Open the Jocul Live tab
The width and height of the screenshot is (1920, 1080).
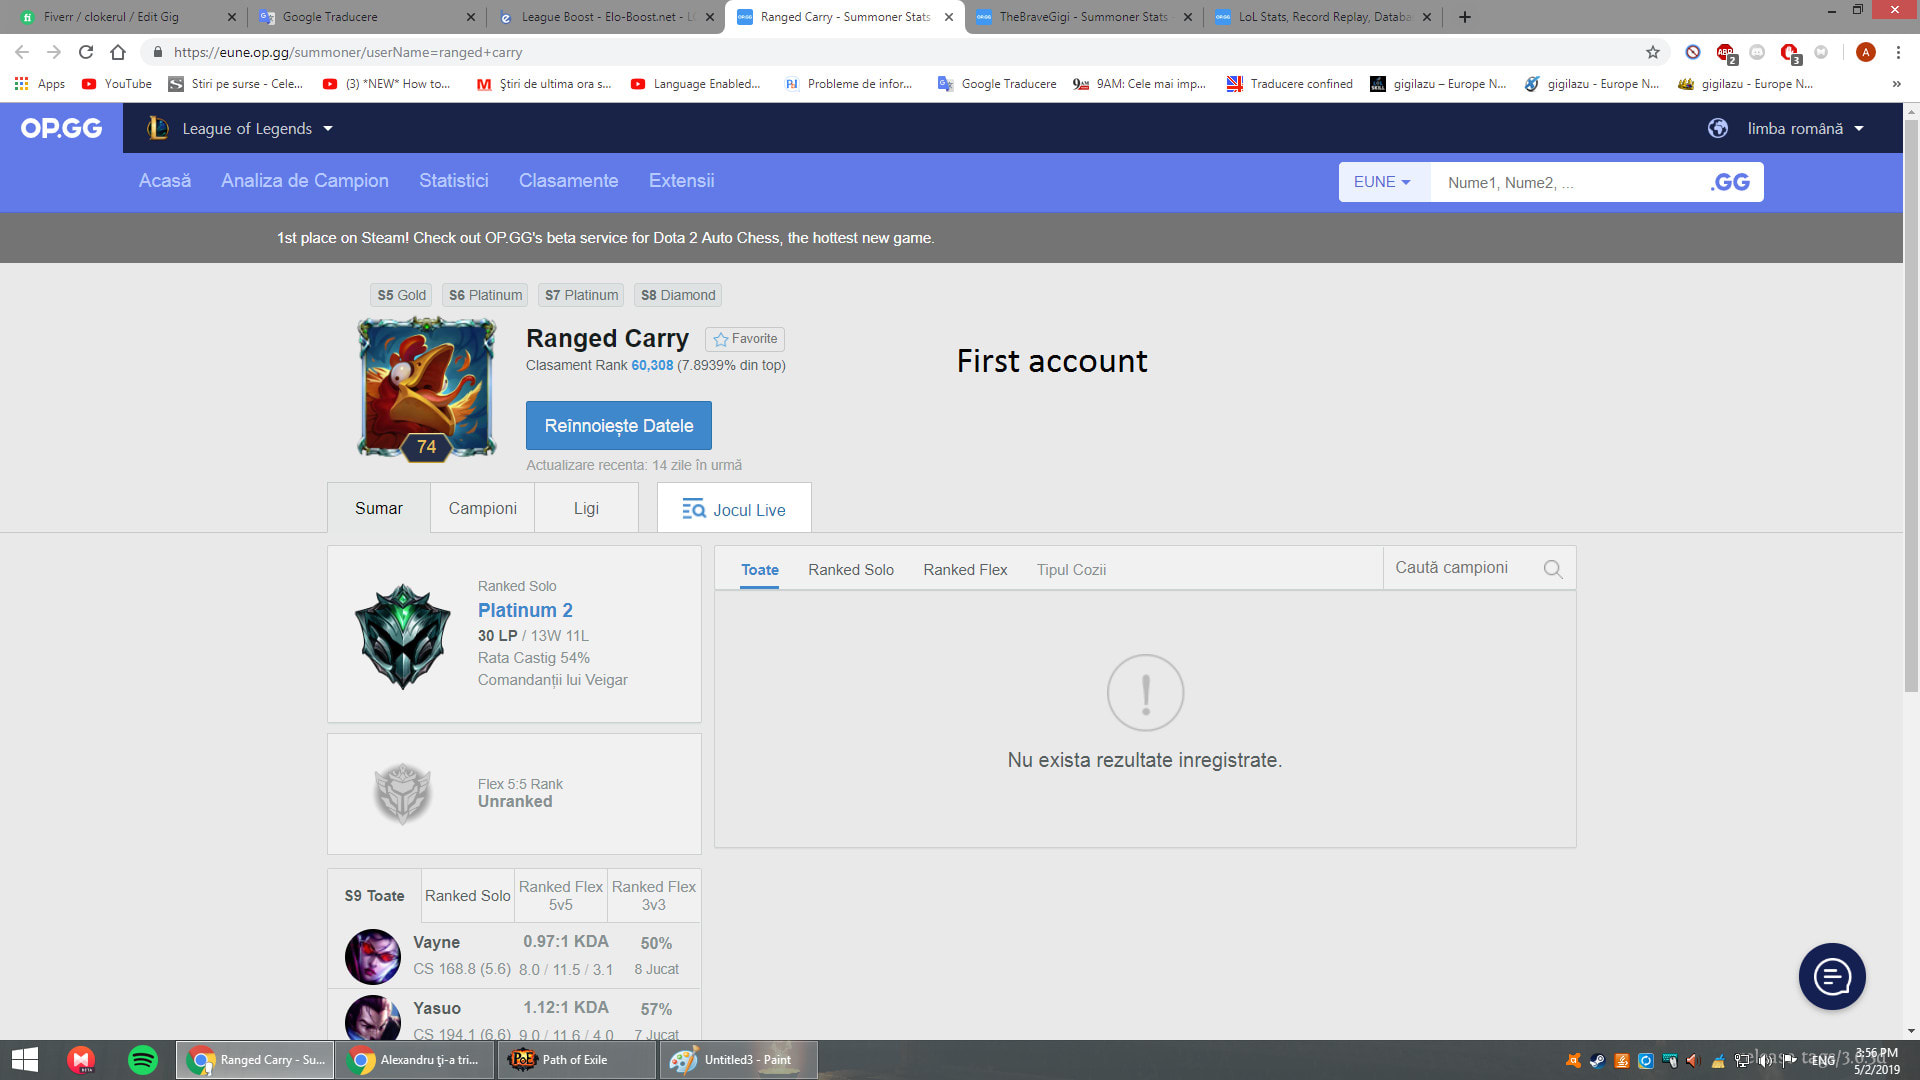734,509
